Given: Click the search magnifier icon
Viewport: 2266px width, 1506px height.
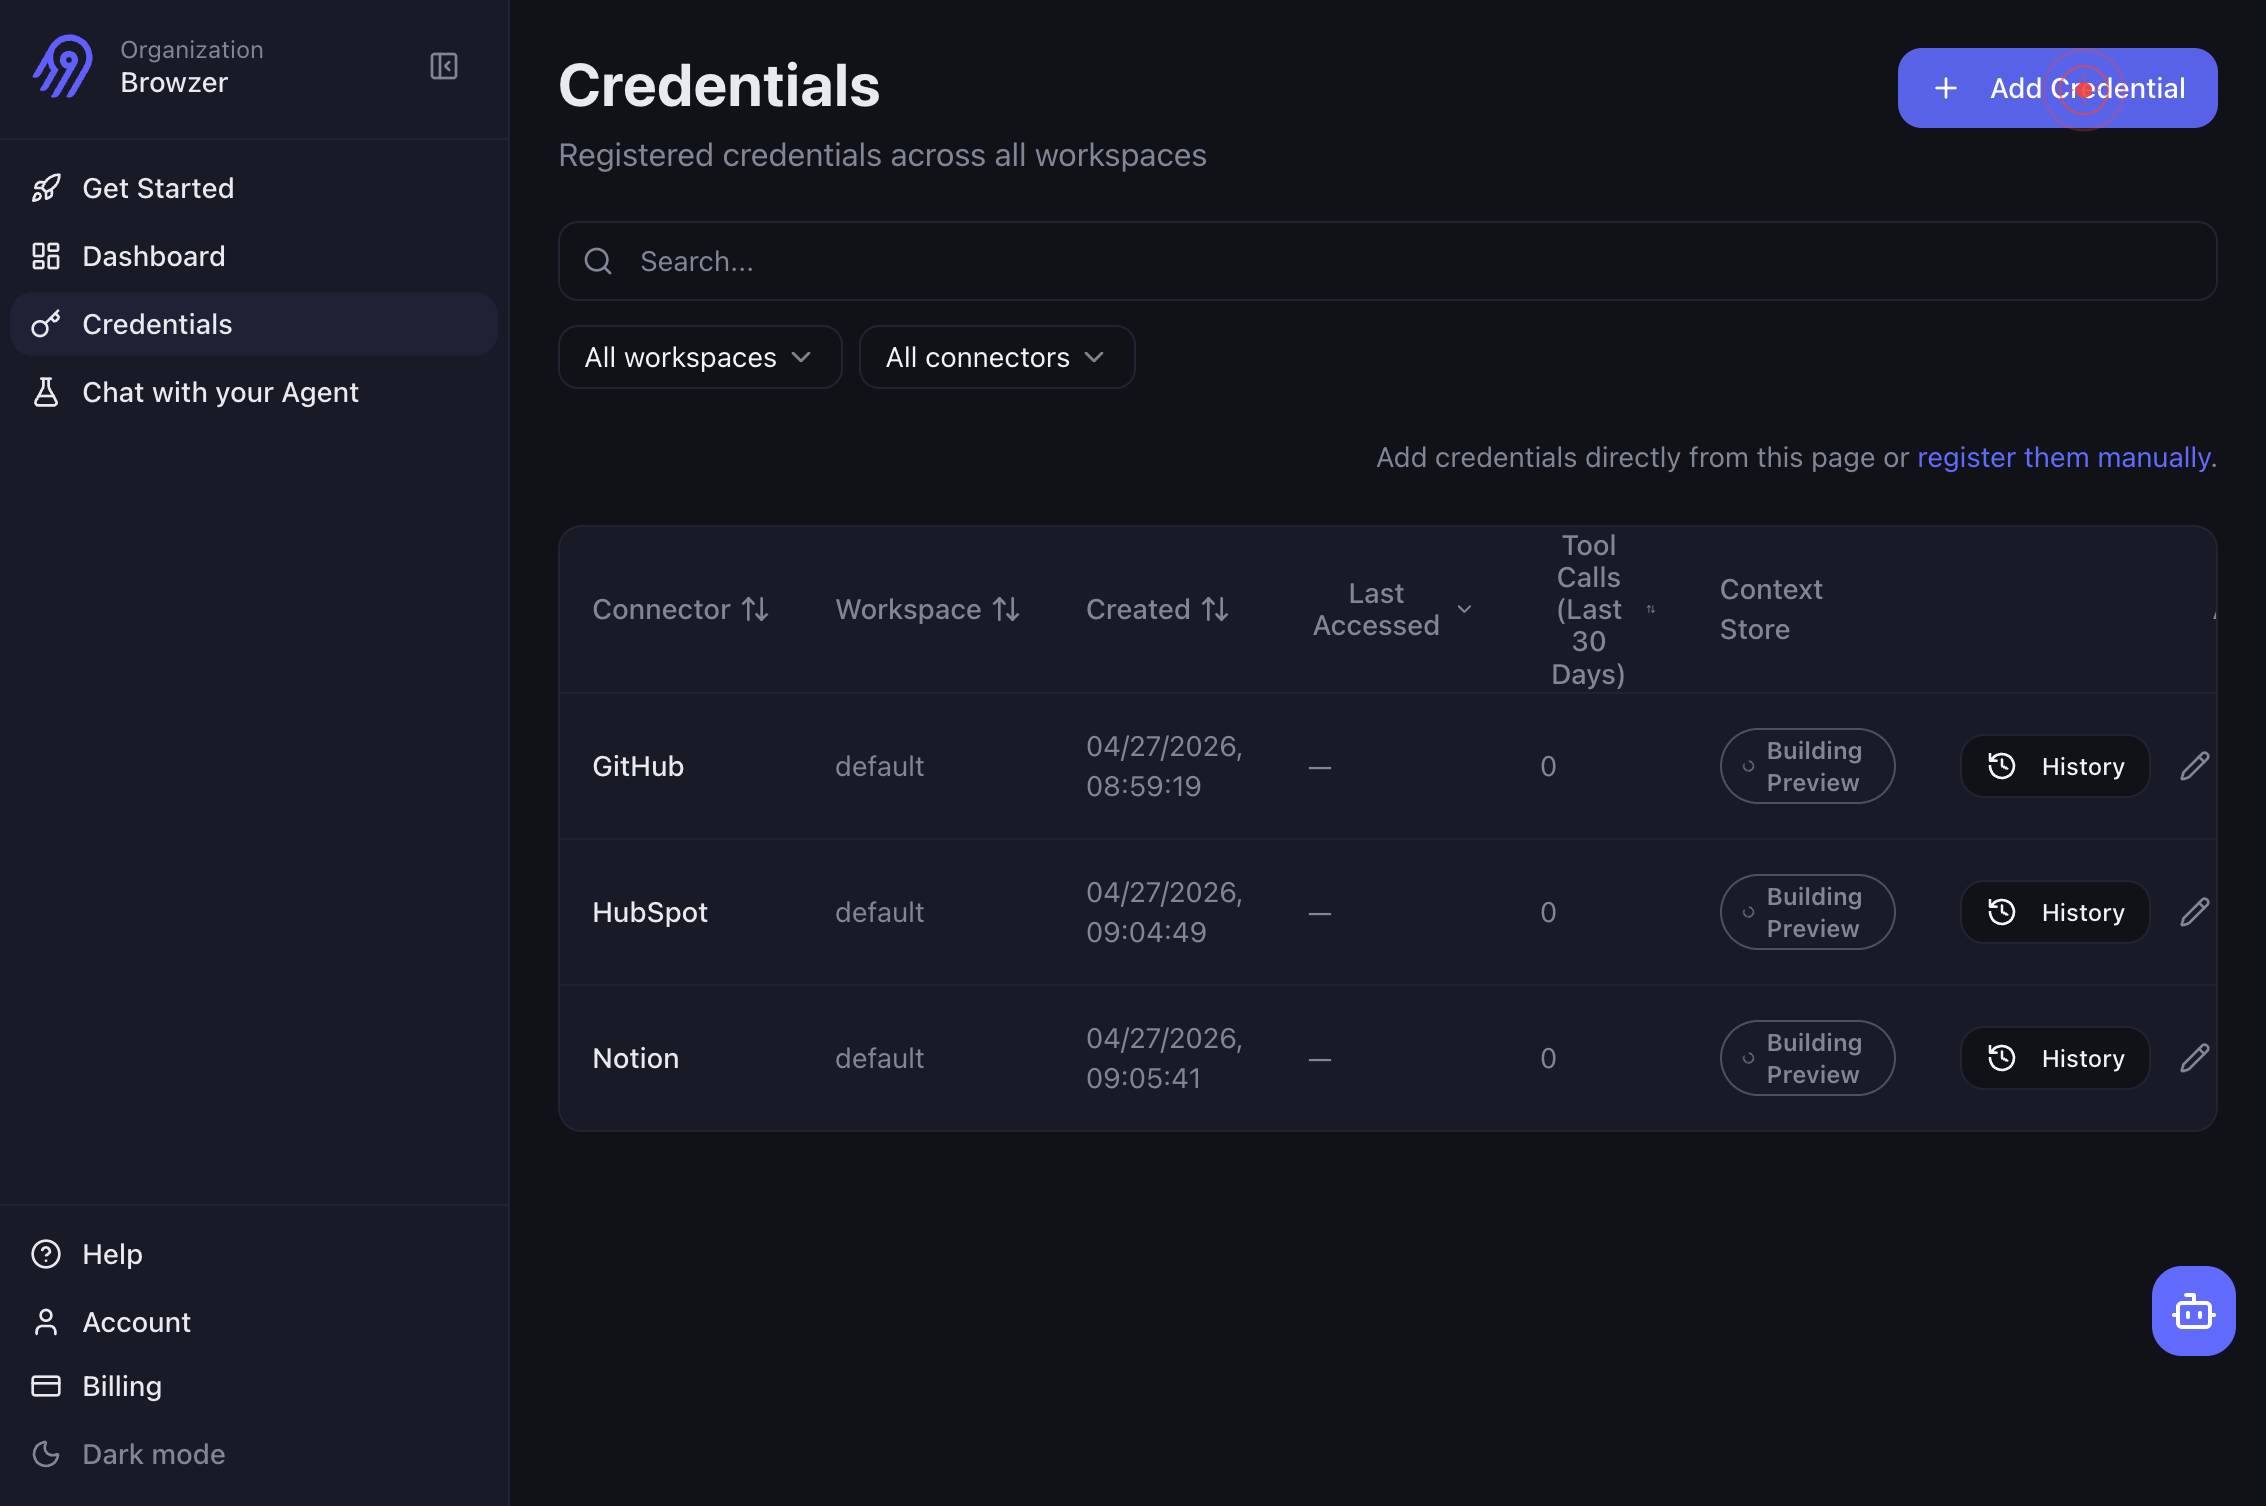Looking at the screenshot, I should coord(598,261).
